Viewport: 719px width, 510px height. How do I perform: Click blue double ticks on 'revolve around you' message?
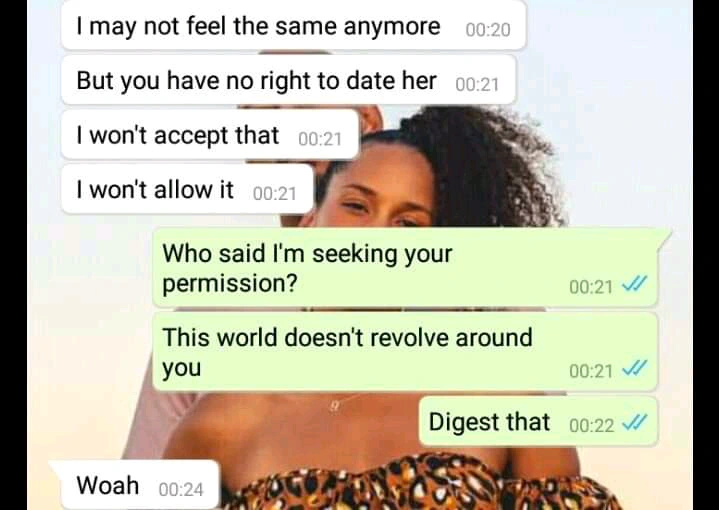635,368
